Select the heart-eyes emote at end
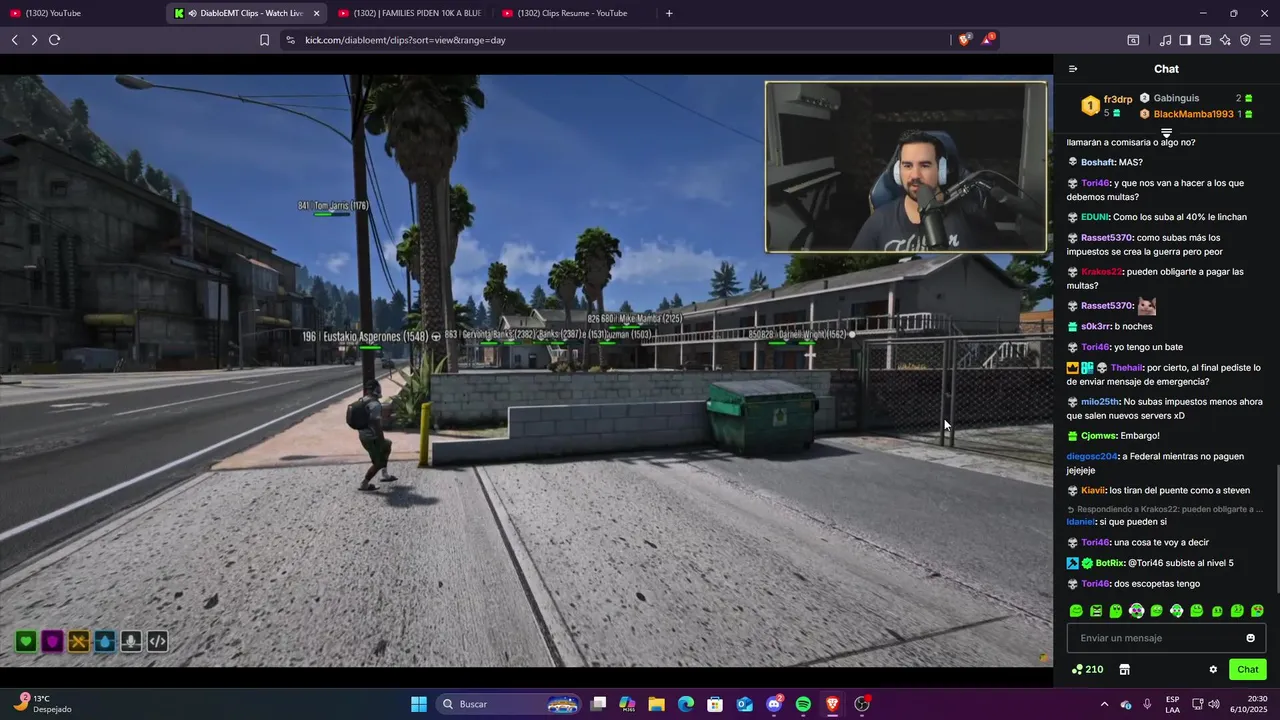The width and height of the screenshot is (1280, 720). (x=1257, y=611)
